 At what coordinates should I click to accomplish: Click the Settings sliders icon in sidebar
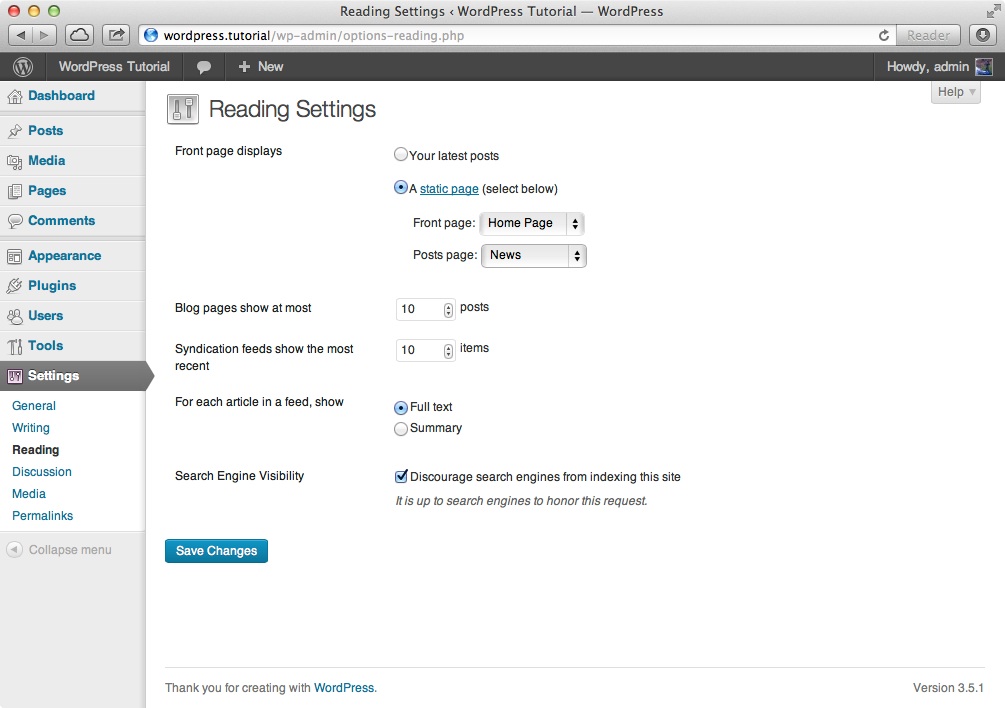coord(15,376)
